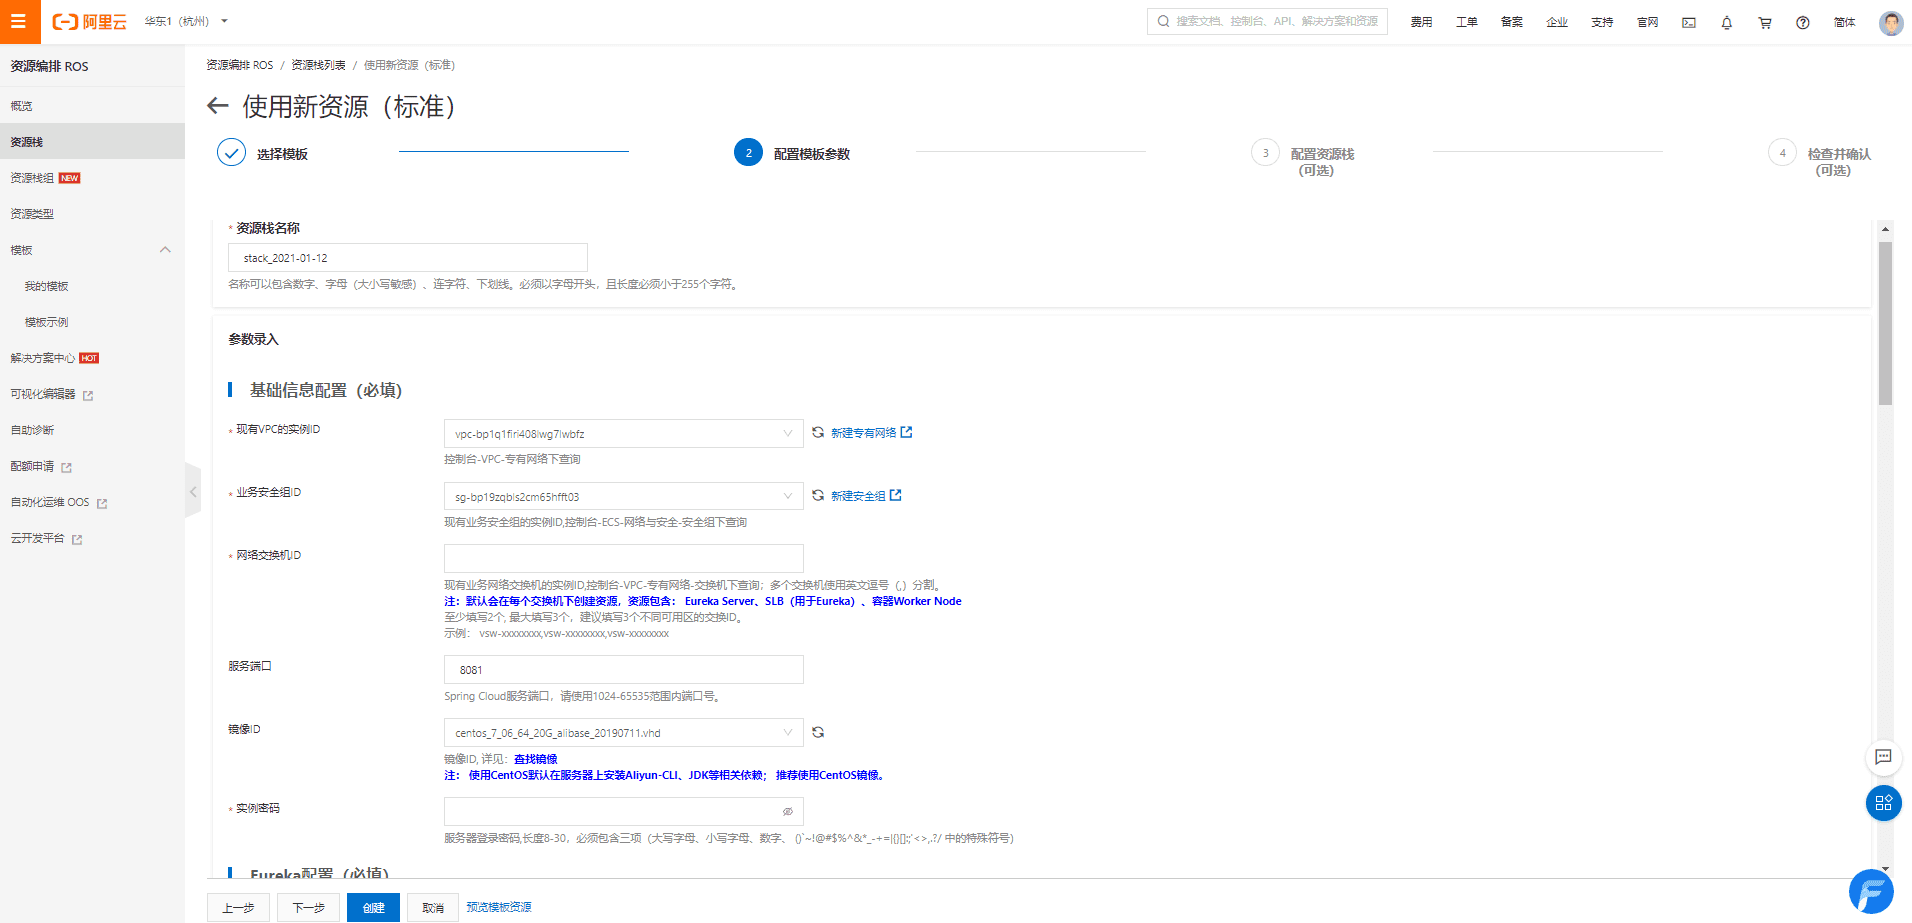This screenshot has width=1912, height=923.
Task: Click the blue 创建 button
Action: 374,908
